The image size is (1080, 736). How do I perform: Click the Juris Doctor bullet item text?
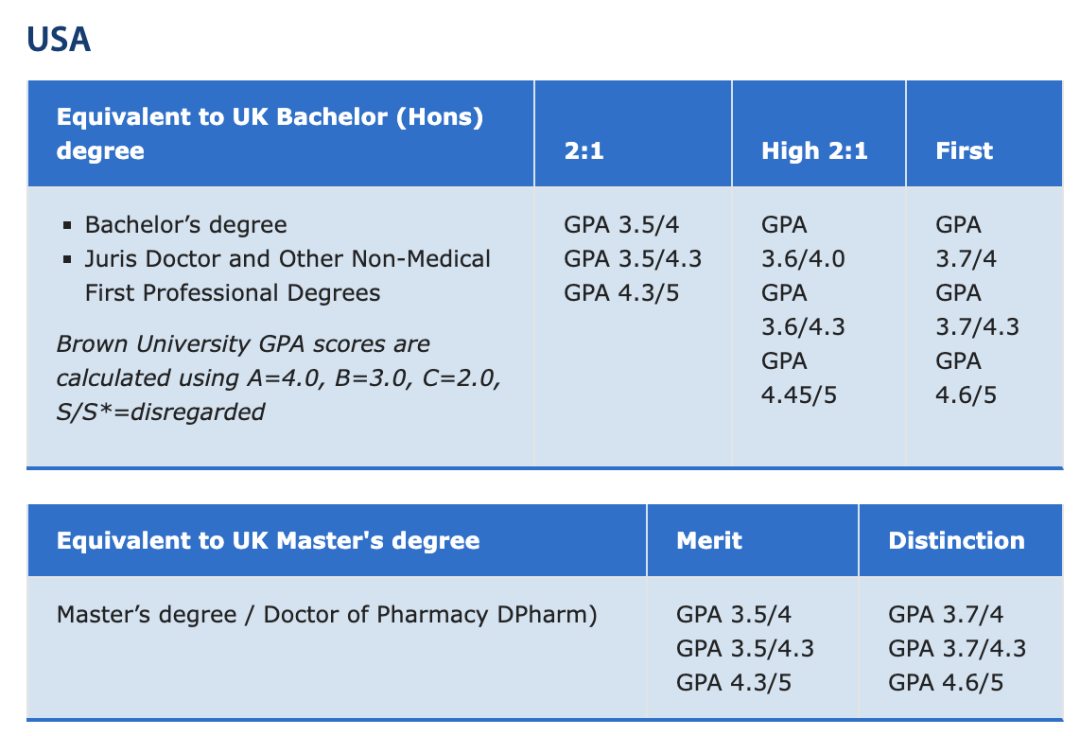pyautogui.click(x=287, y=276)
